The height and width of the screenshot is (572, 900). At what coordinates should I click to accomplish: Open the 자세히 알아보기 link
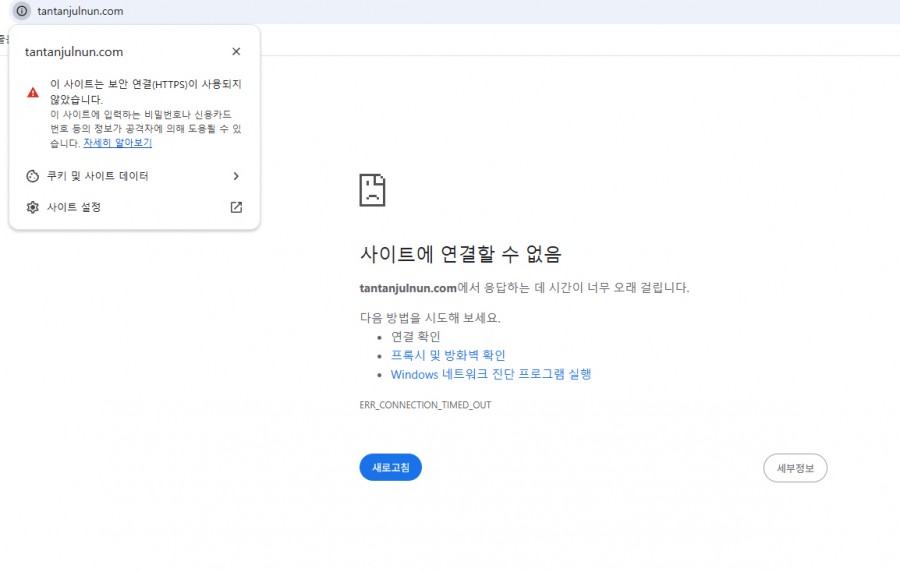point(118,143)
